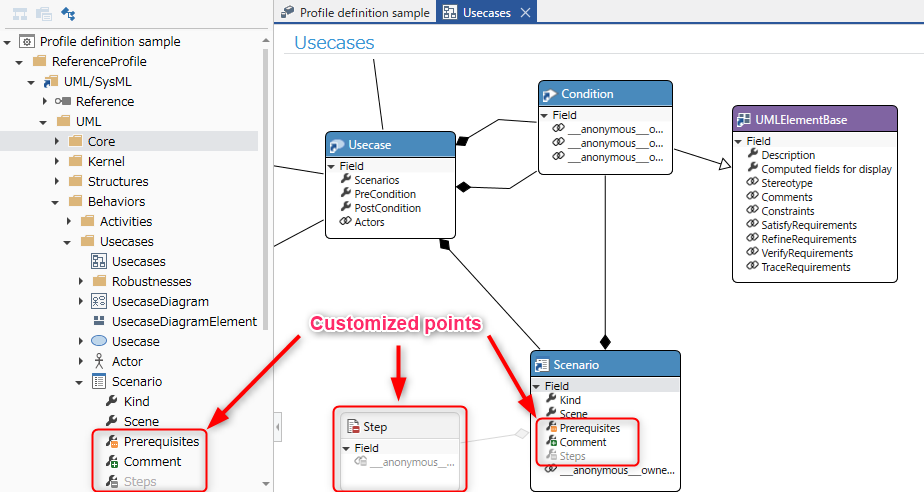This screenshot has width=924, height=492.
Task: Click the link icon beside Actors field
Action: click(x=345, y=222)
